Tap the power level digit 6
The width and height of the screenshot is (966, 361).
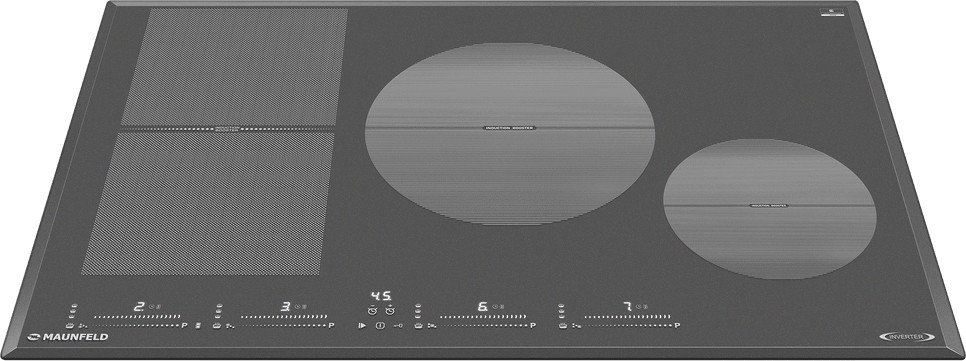(x=483, y=306)
